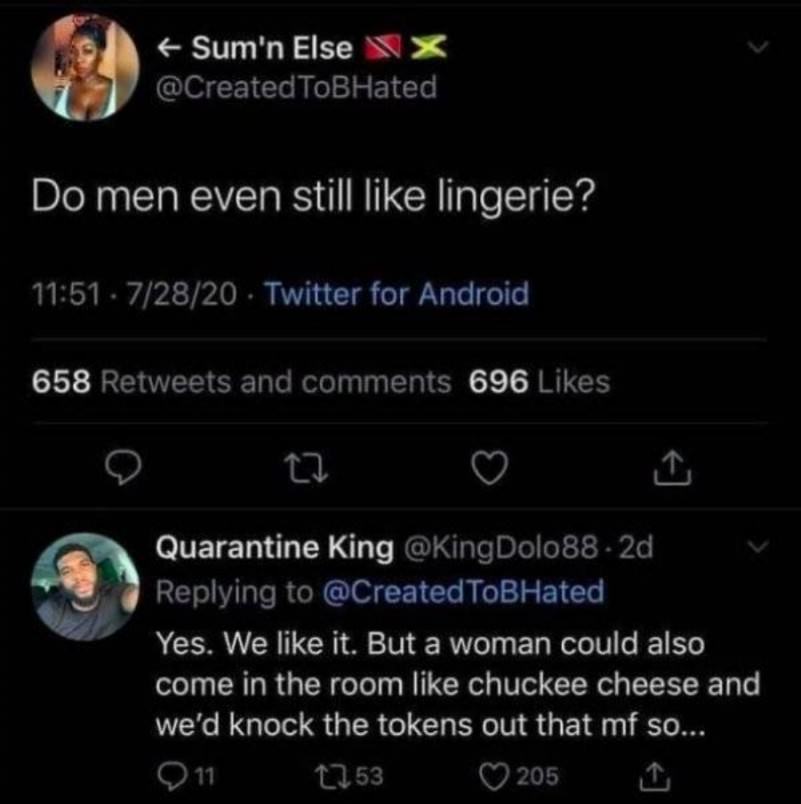Image resolution: width=801 pixels, height=804 pixels.
Task: Expand the main tweet options chevron
Action: click(x=757, y=47)
